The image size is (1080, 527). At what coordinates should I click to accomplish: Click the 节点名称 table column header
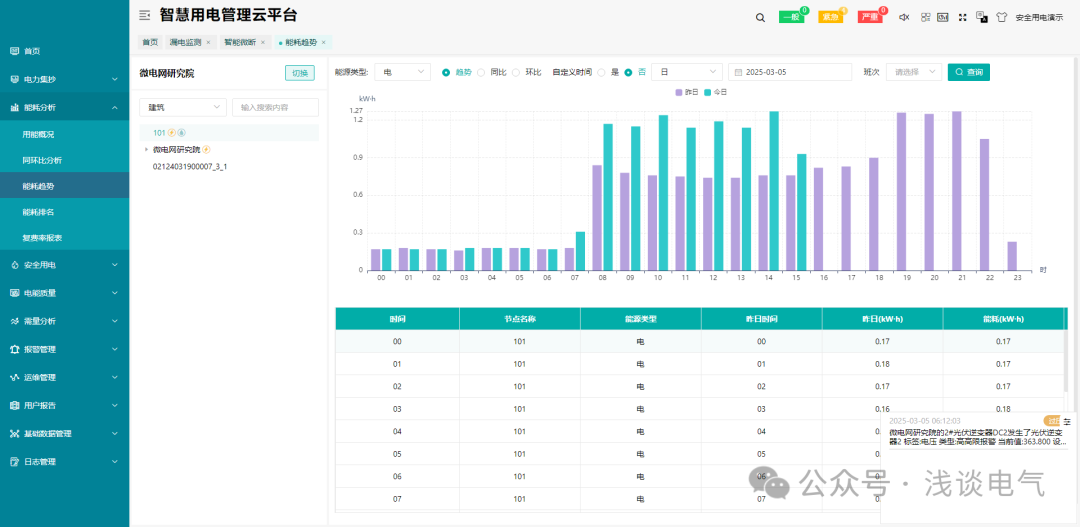tap(520, 319)
